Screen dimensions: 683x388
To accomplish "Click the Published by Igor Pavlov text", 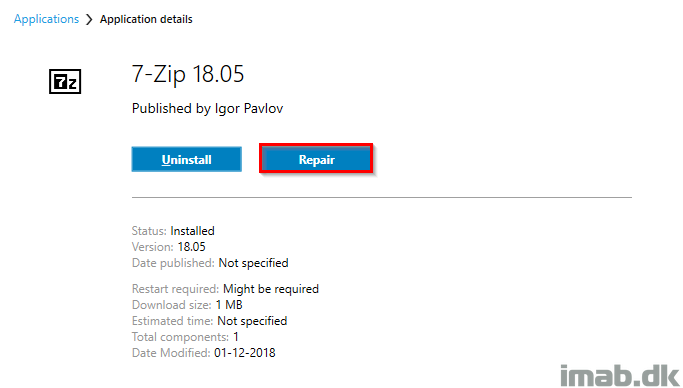I will tap(207, 108).
